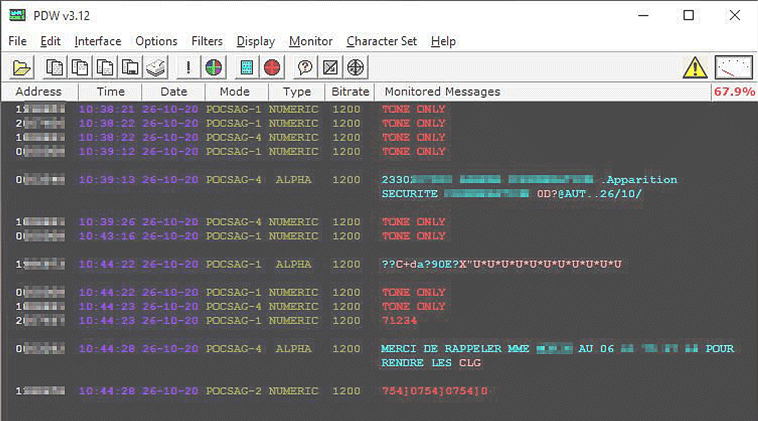Click TONE ONLY in the 10:38:21 row
The image size is (758, 421).
click(413, 109)
